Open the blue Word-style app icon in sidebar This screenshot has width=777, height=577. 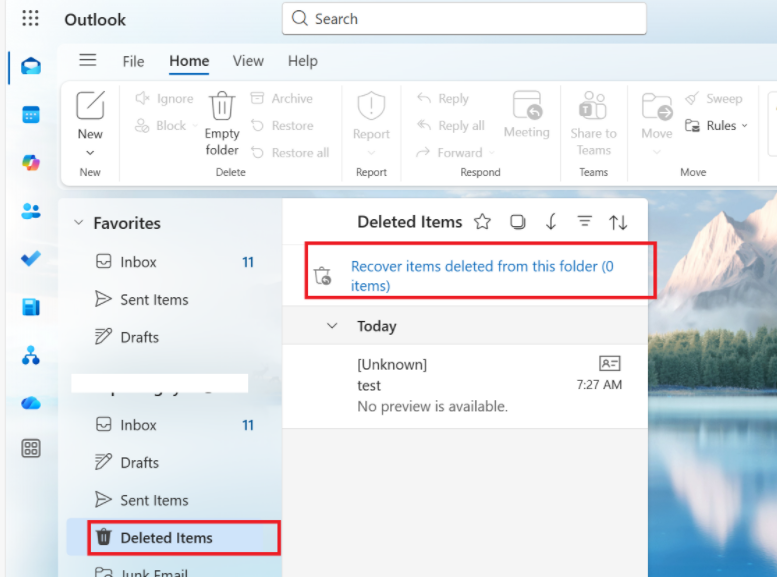coord(31,307)
